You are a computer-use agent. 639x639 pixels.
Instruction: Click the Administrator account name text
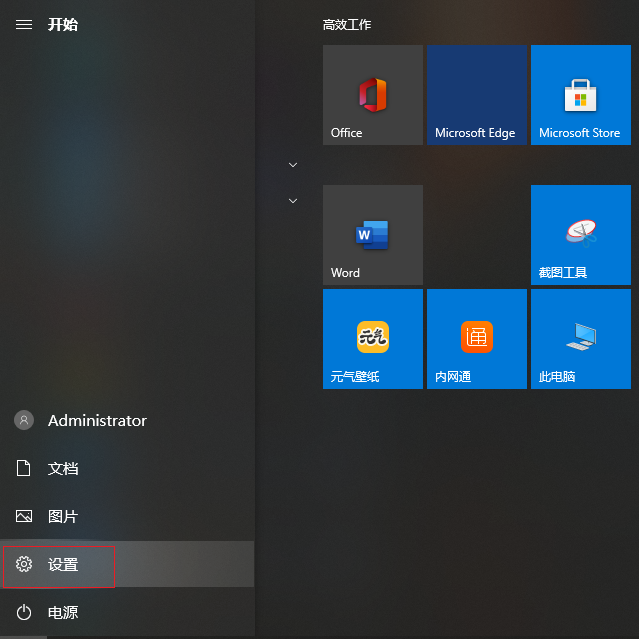pos(97,421)
